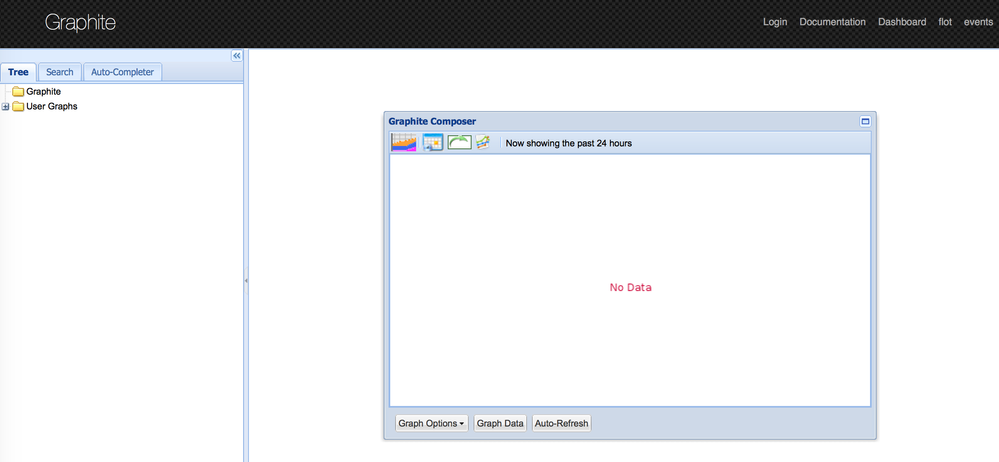Click the Graphite Composer window maximize icon
Image resolution: width=999 pixels, height=462 pixels.
pos(865,121)
